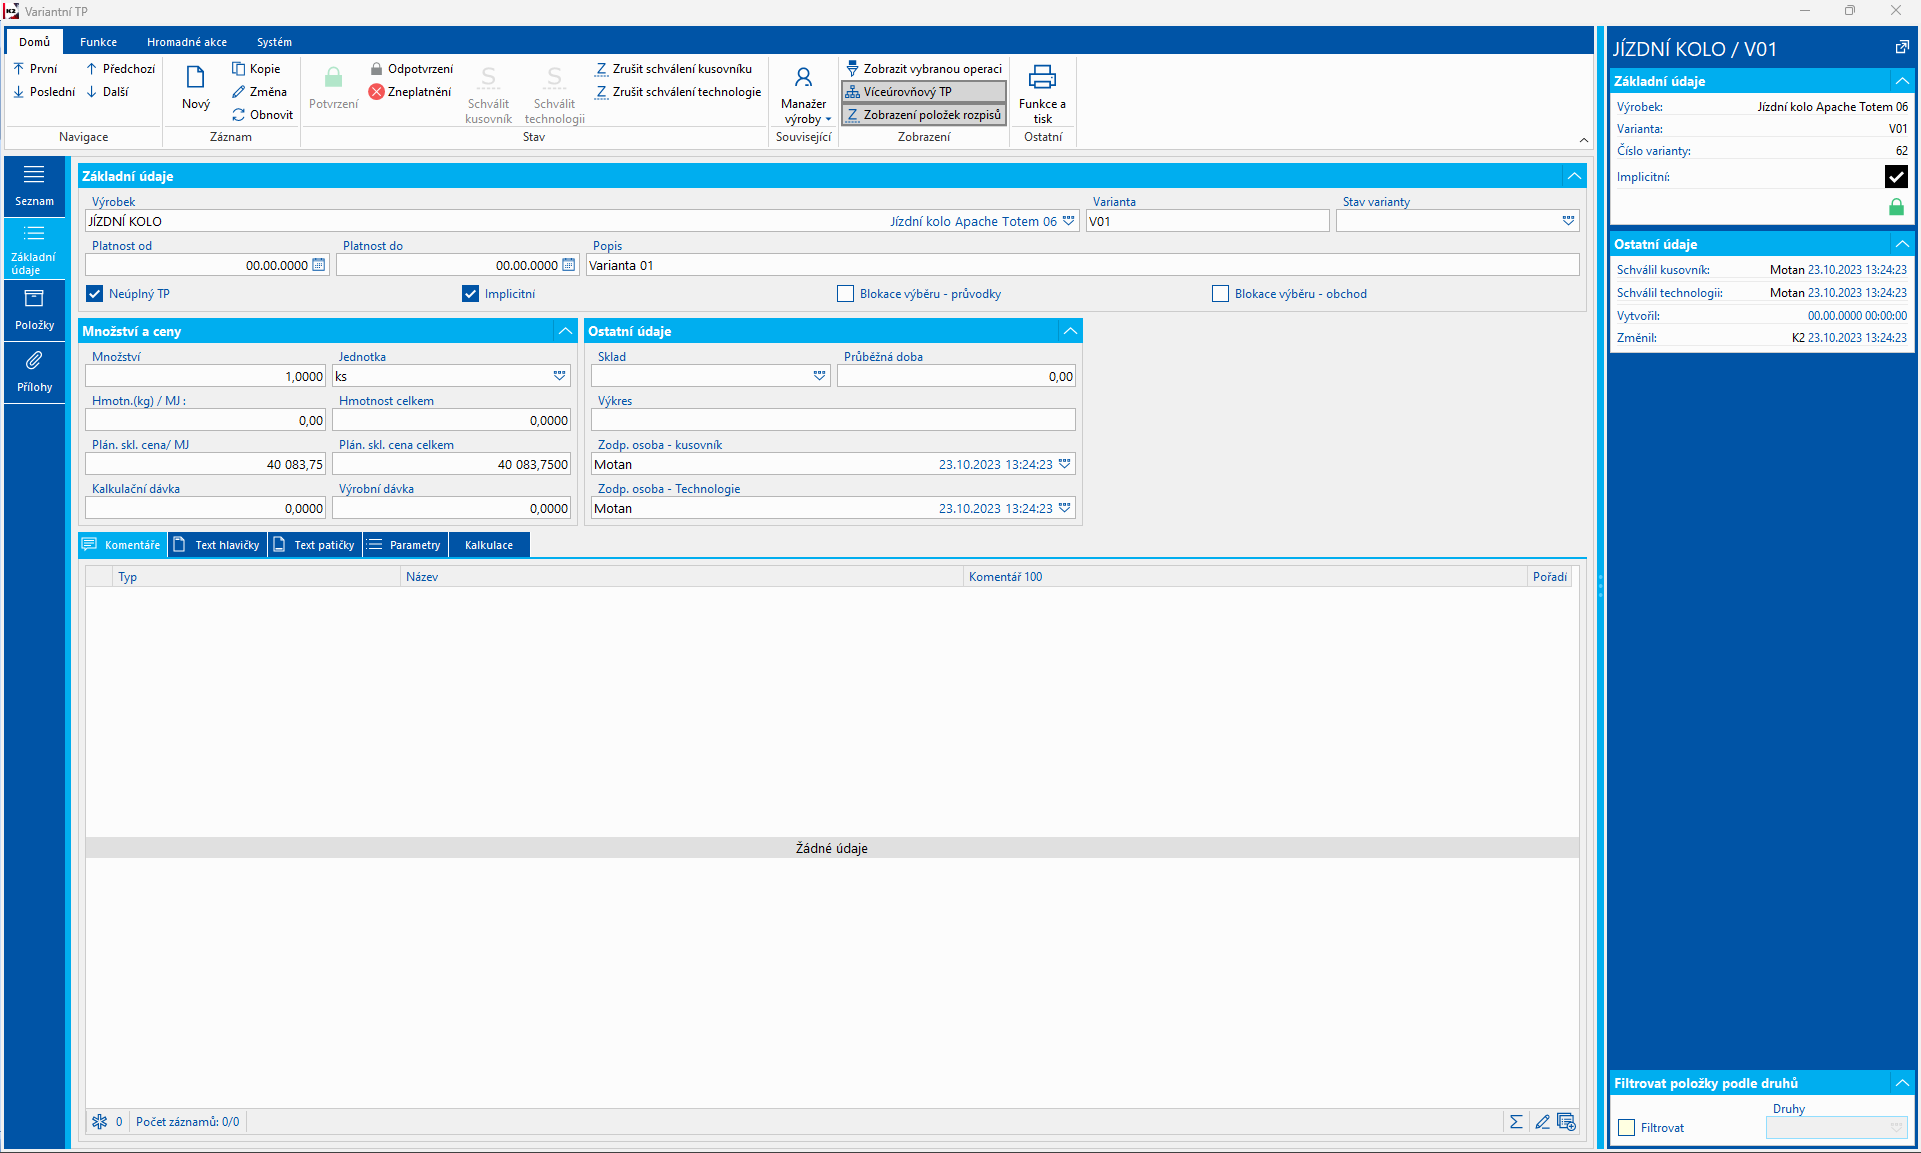Click Zrušit schválení kusovníku button
1921x1153 pixels.
[x=673, y=69]
